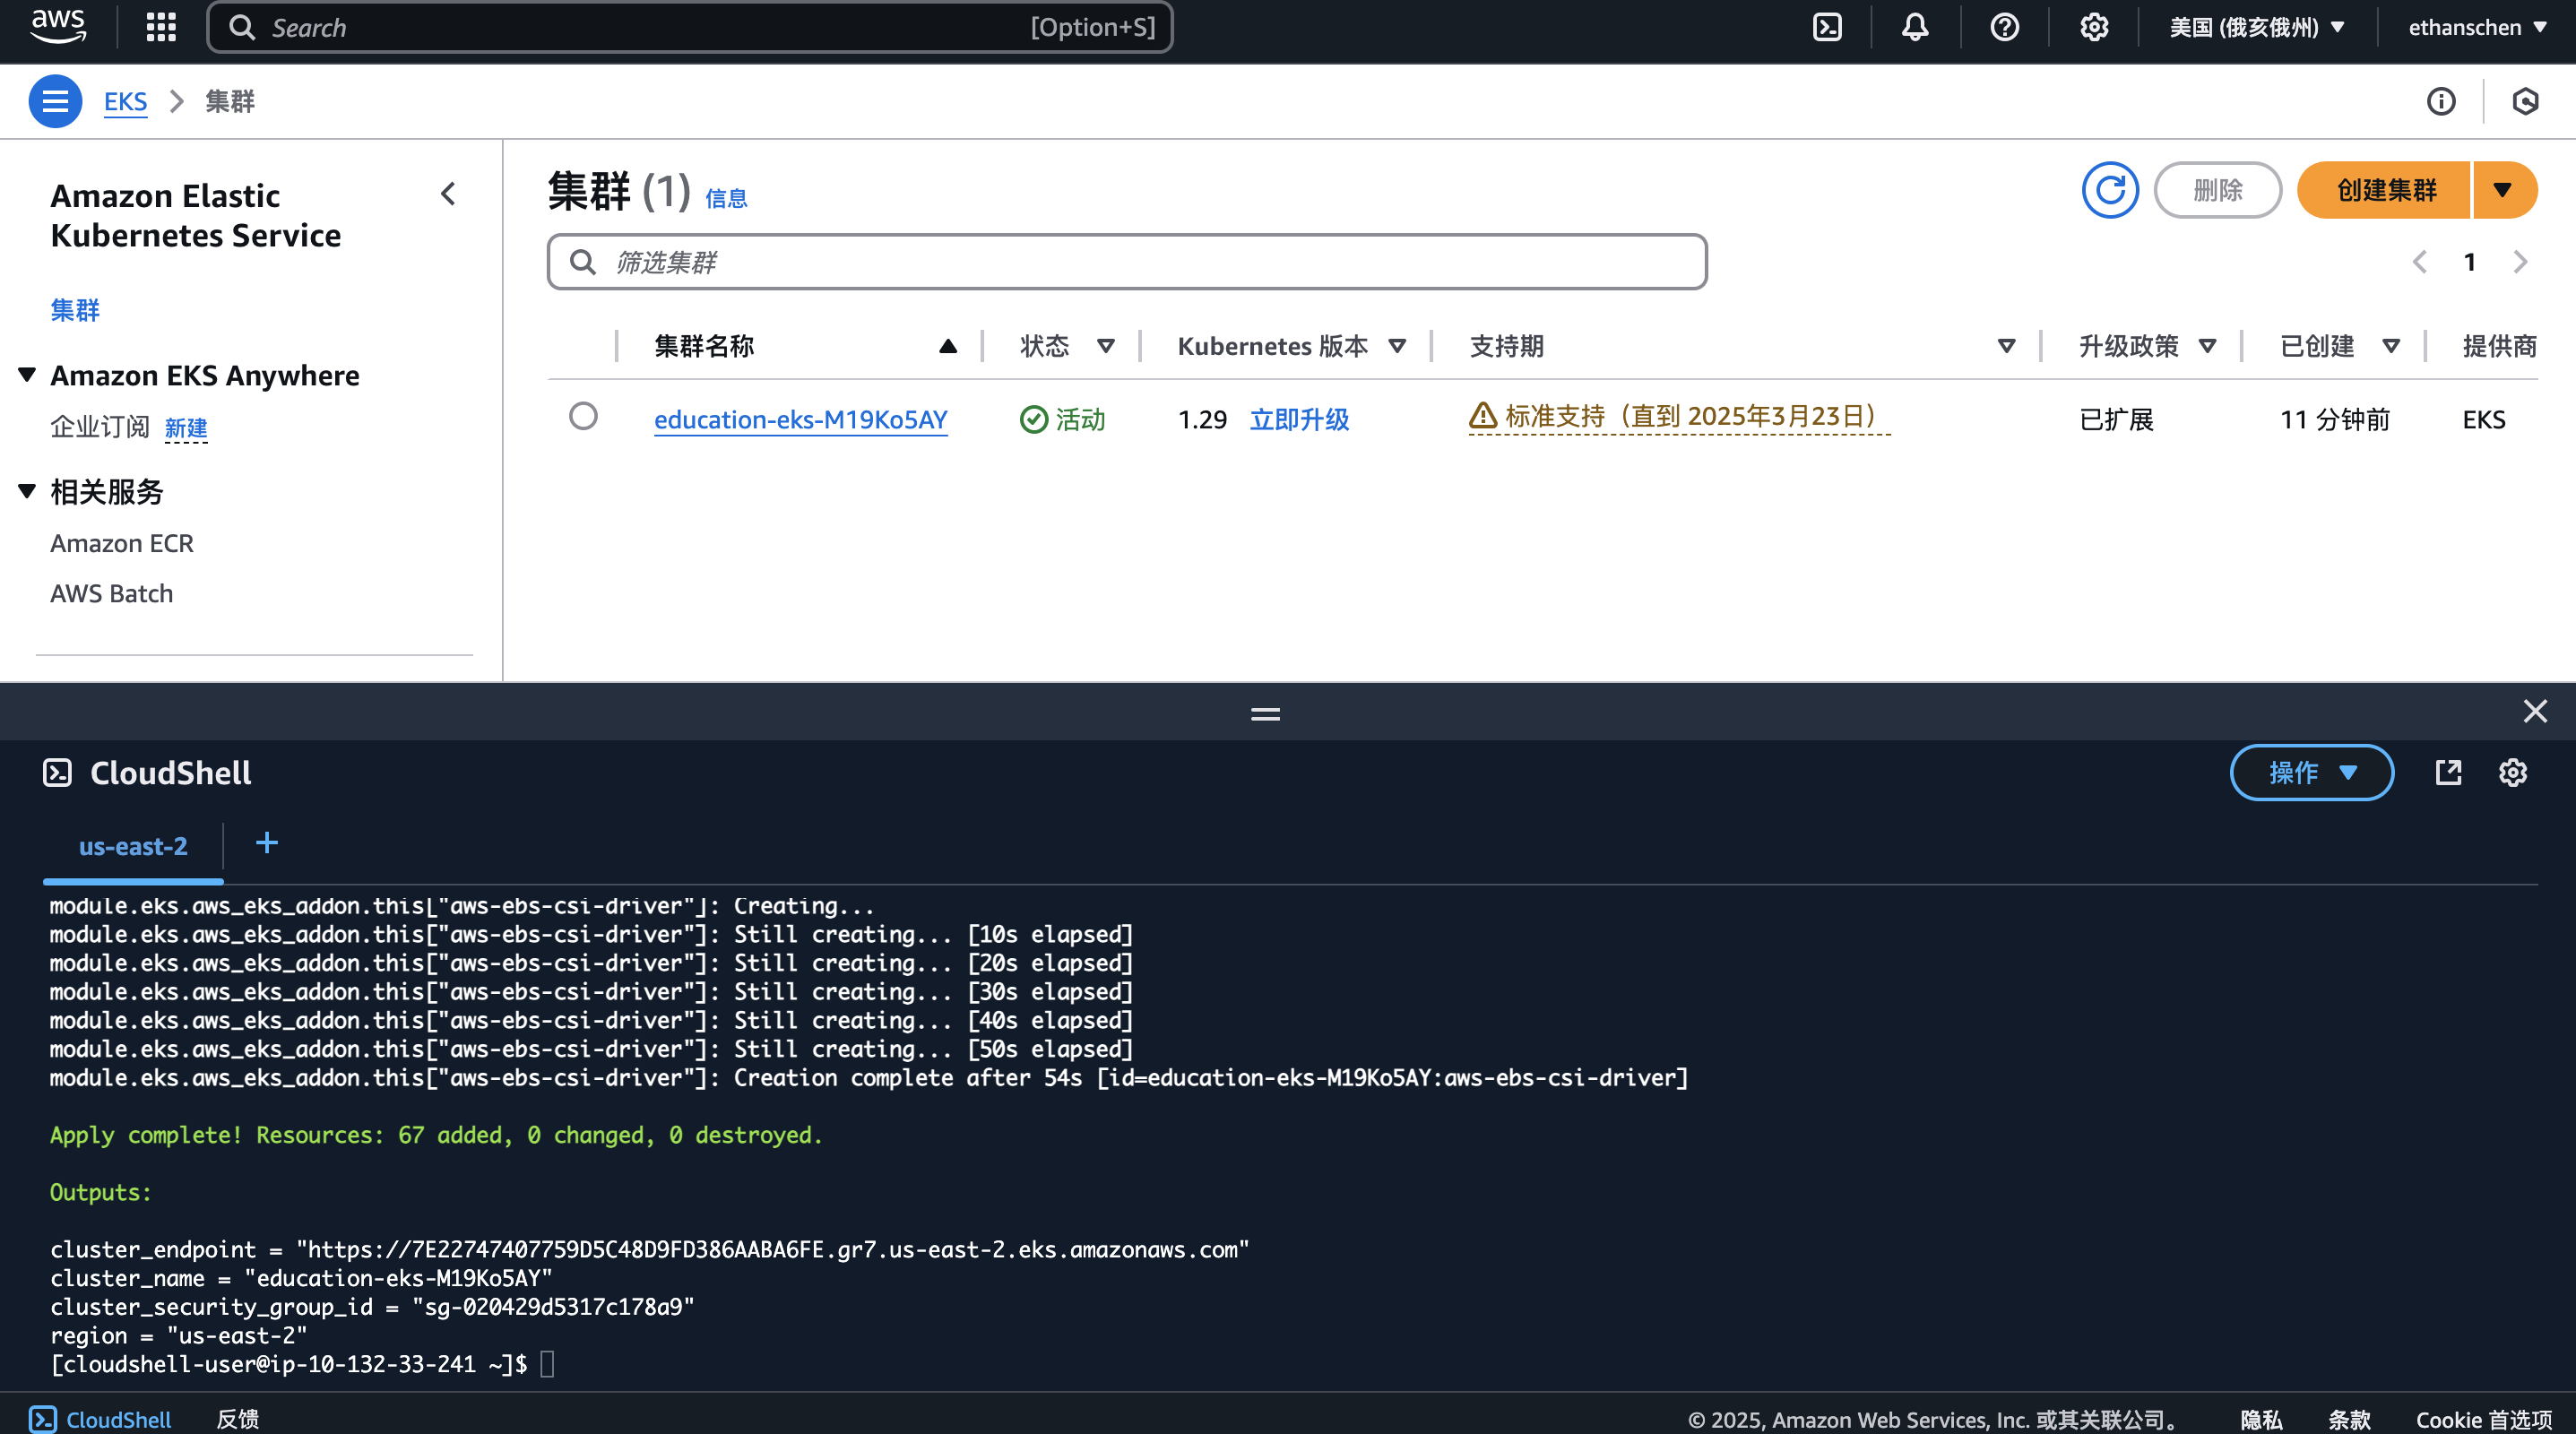Screen dimensions: 2576x1434
Task: Collapse the EKS side navigation panel
Action: click(x=448, y=194)
